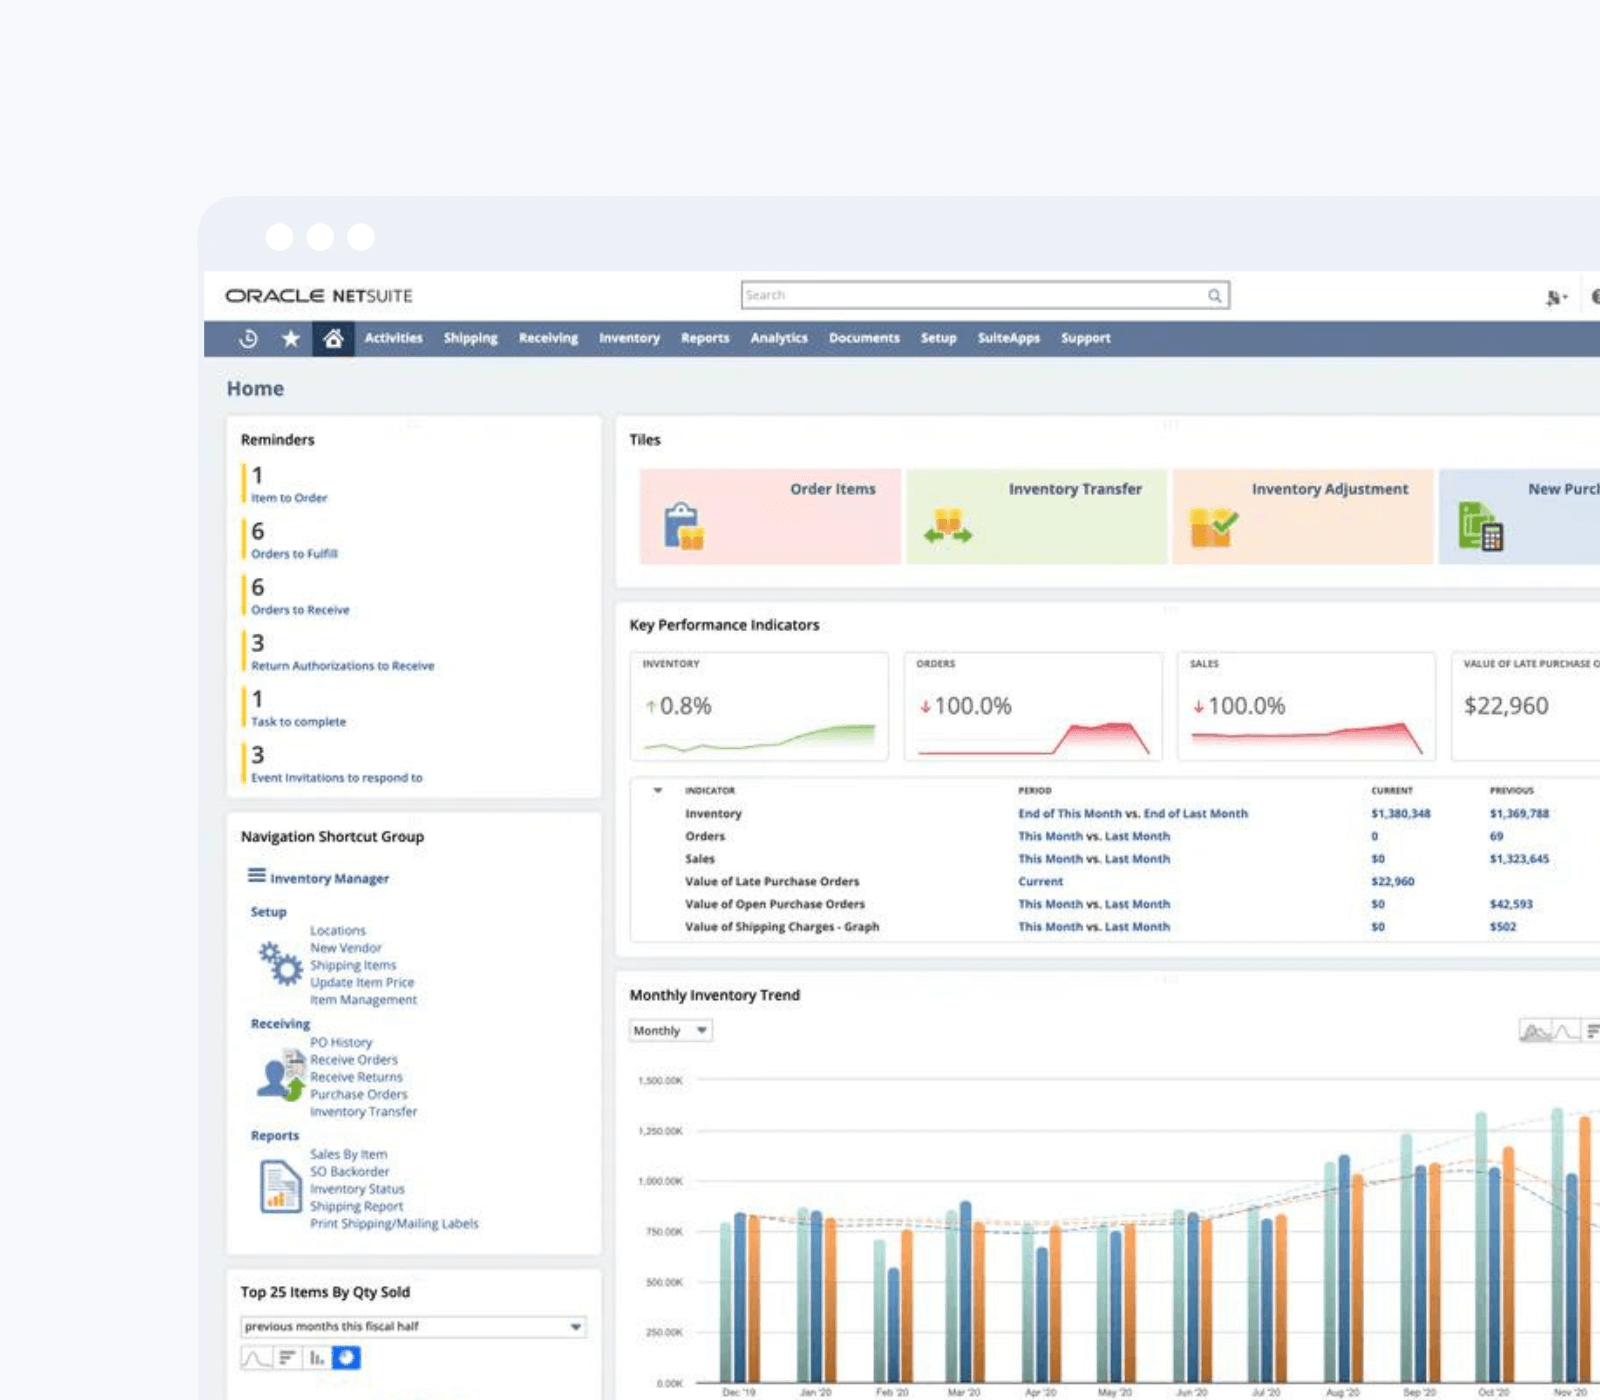Click the Oracle NetSuite logo

tap(318, 296)
